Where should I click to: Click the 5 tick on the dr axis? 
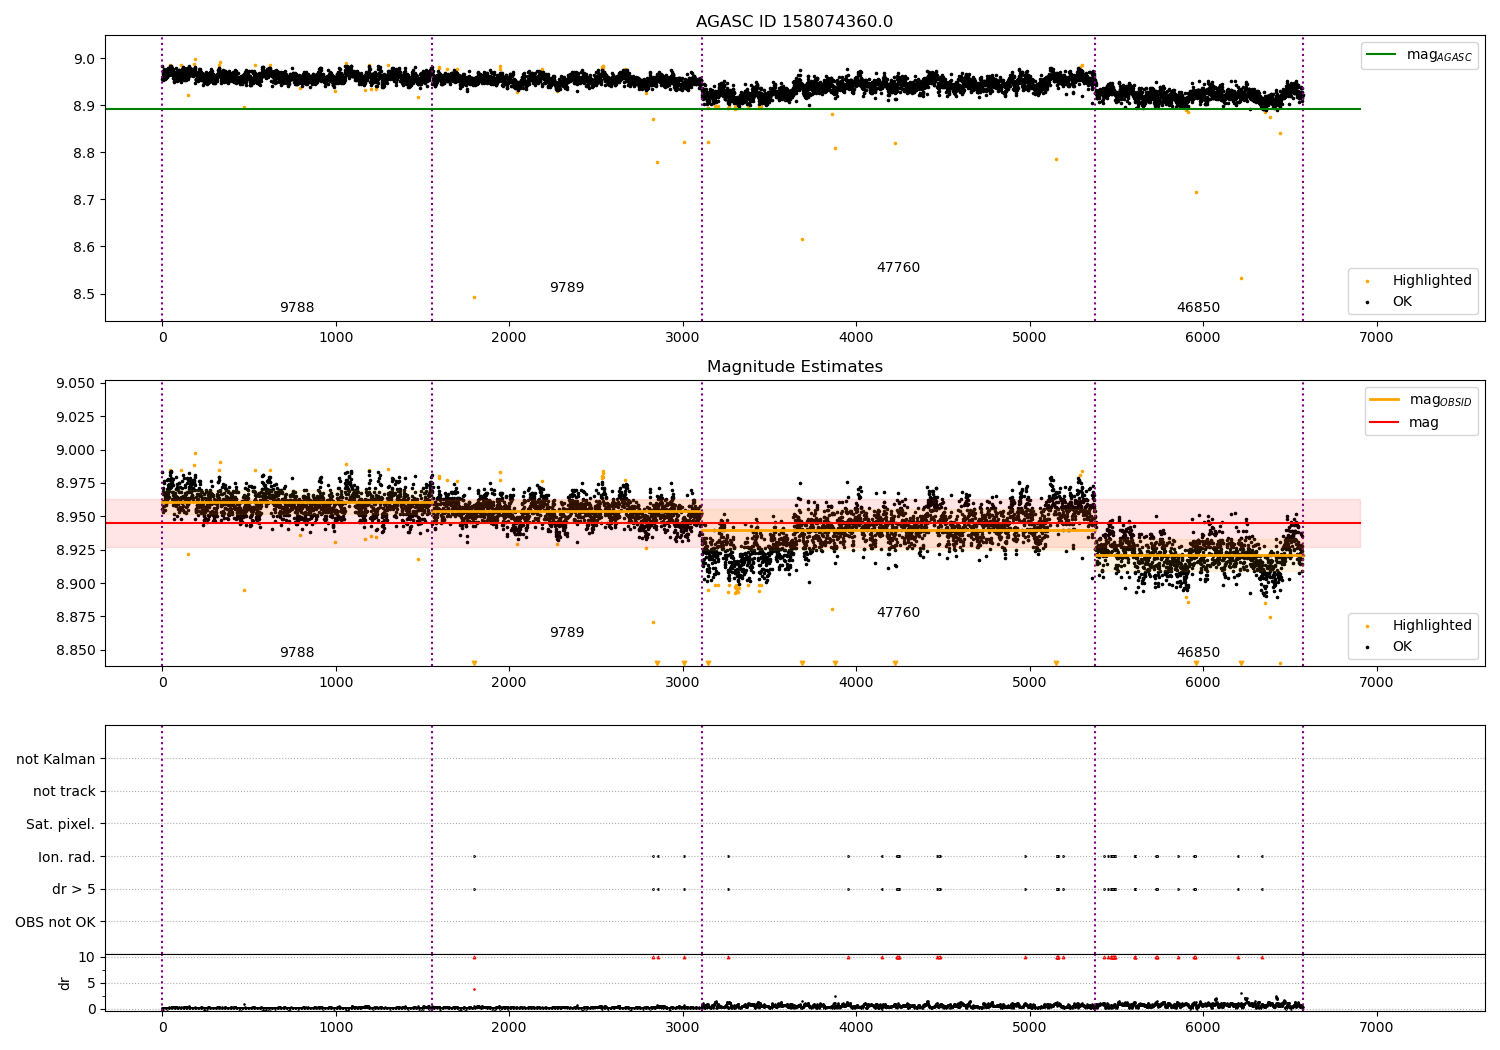click(x=91, y=984)
